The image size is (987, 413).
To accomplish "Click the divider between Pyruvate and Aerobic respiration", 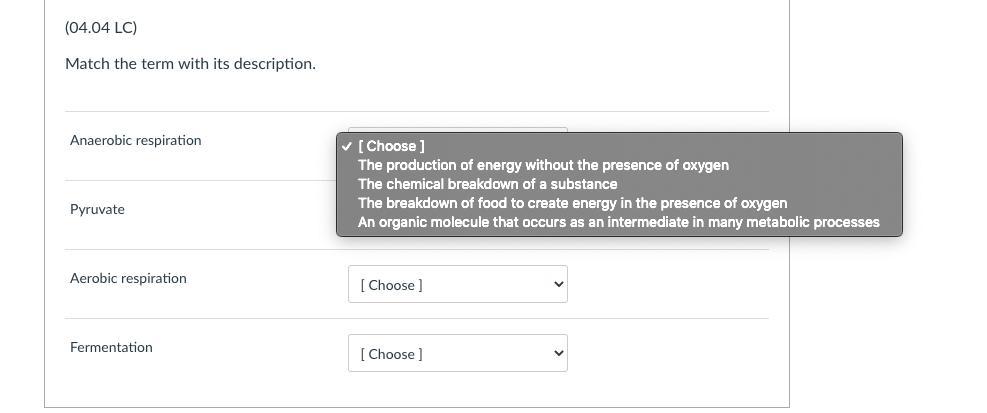I will point(200,249).
